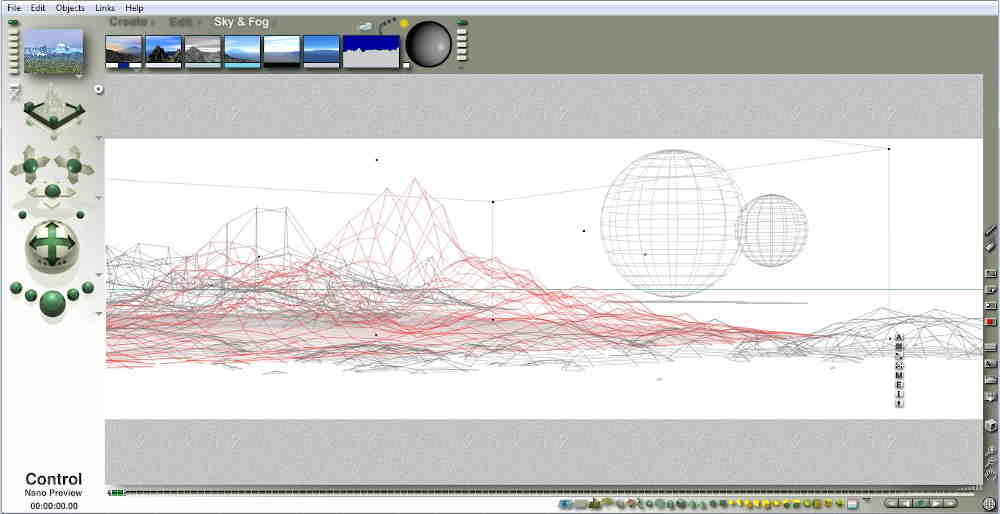The width and height of the screenshot is (1000, 514).
Task: Toggle the small radio button beside view control
Action: (x=98, y=90)
